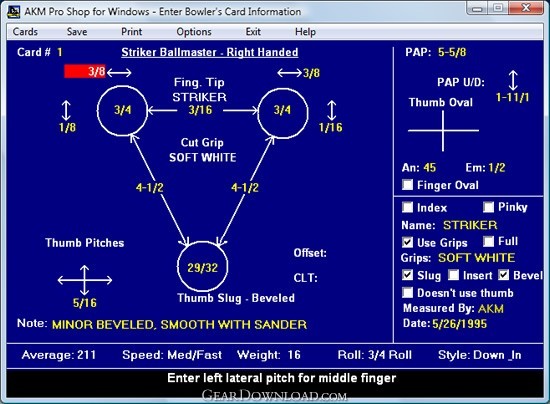Check the Doesn't use thumb box

coord(407,292)
